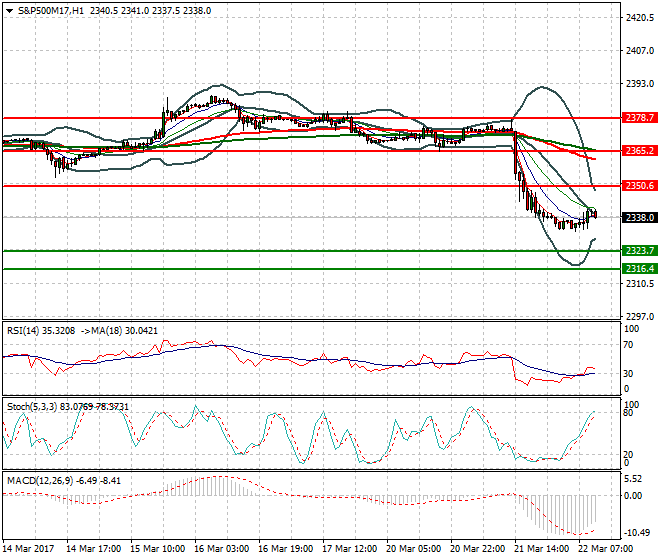Click the RSI(14) 35.3208 indicator label
The width and height of the screenshot is (660, 560).
point(41,331)
